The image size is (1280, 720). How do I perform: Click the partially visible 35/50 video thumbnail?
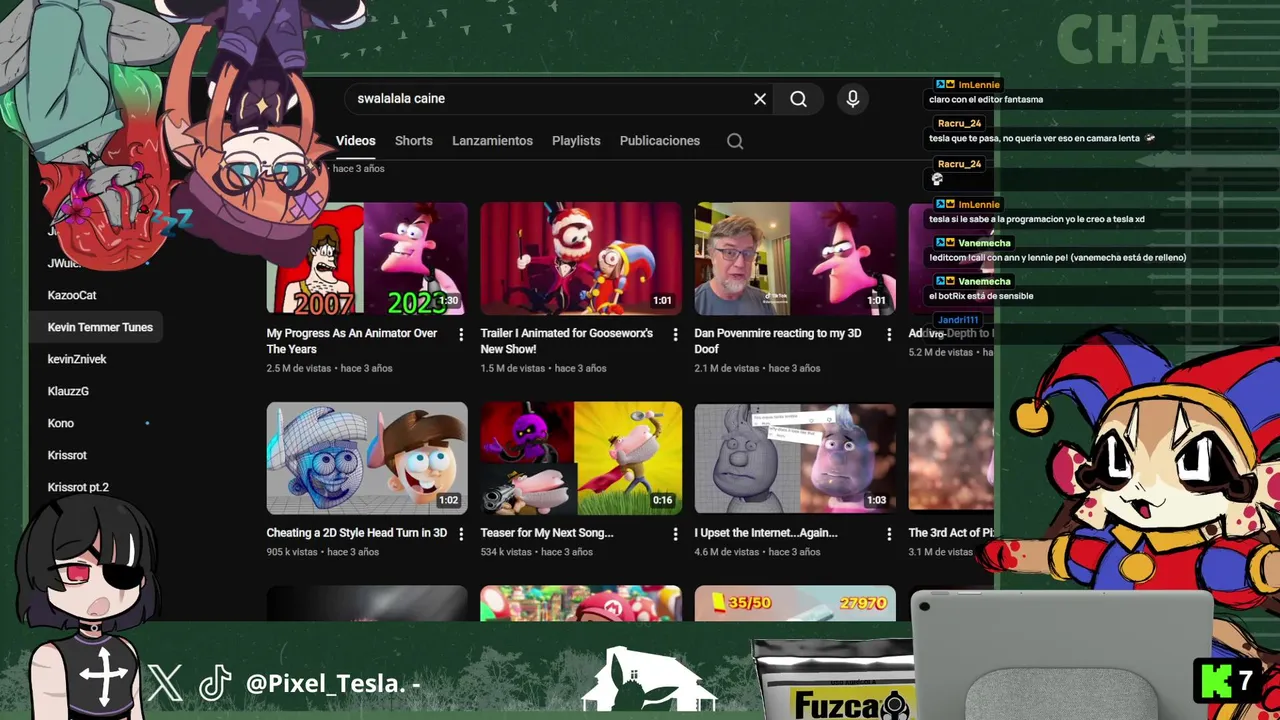pyautogui.click(x=795, y=603)
